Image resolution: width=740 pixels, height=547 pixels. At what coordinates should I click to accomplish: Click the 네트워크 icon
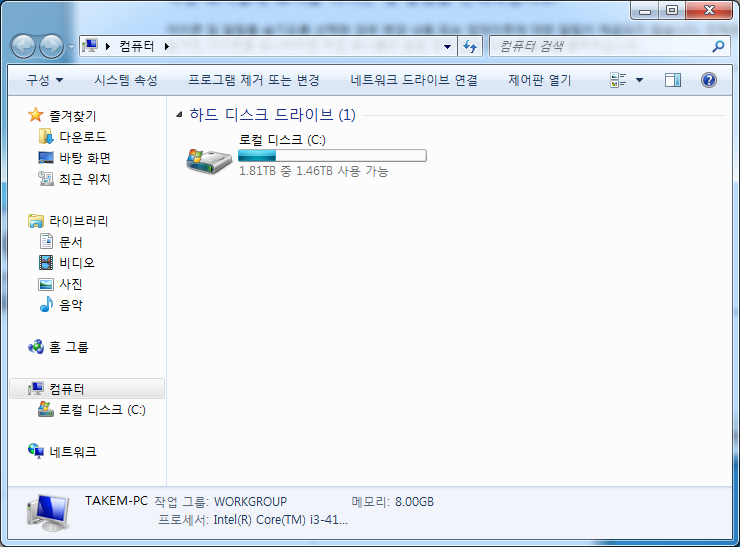point(36,451)
